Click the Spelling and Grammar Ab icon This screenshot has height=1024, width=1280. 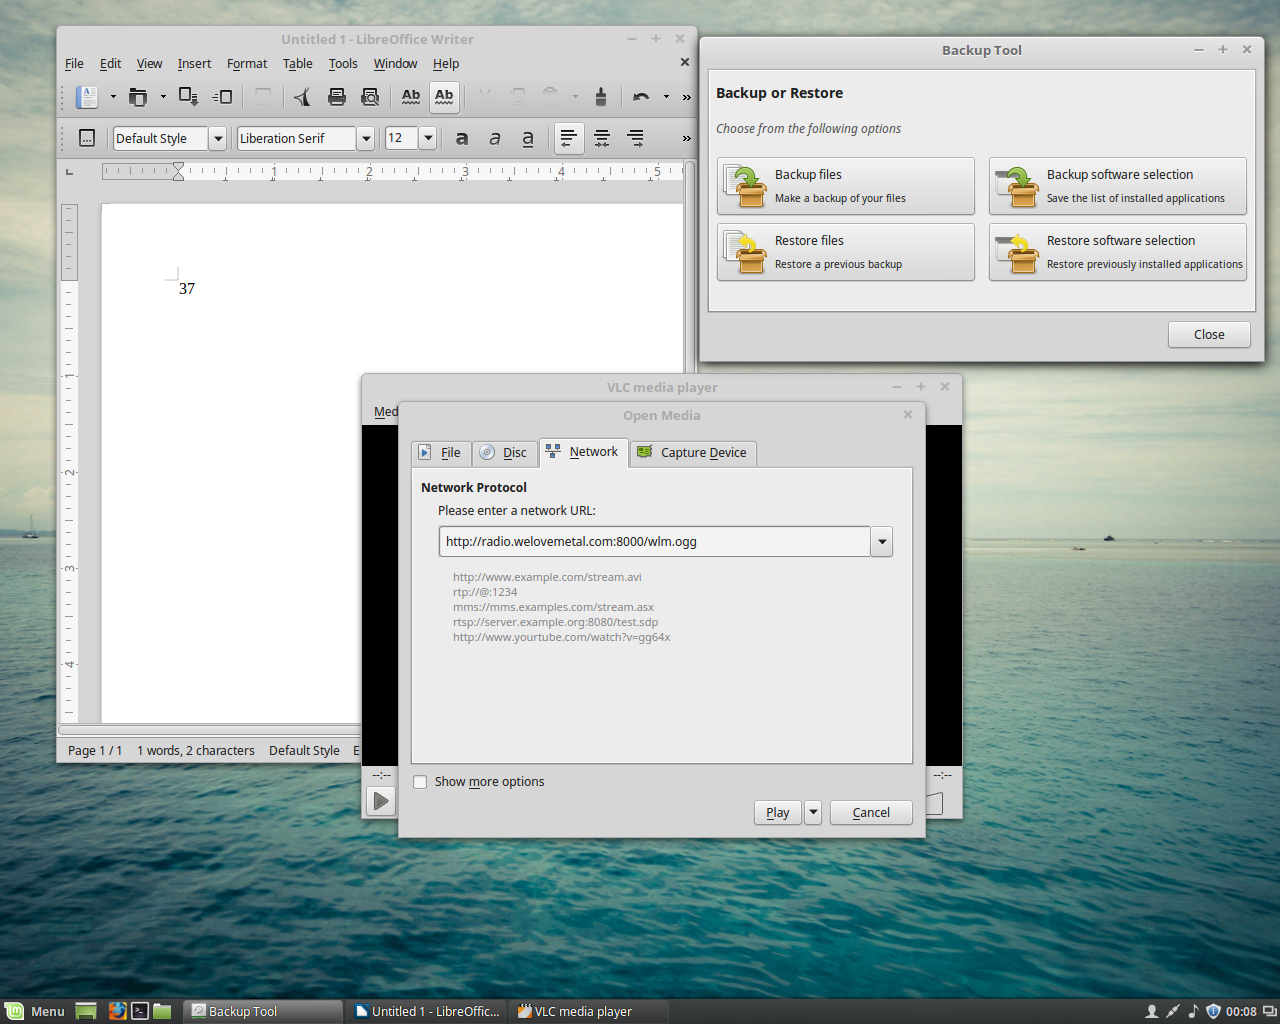[411, 97]
